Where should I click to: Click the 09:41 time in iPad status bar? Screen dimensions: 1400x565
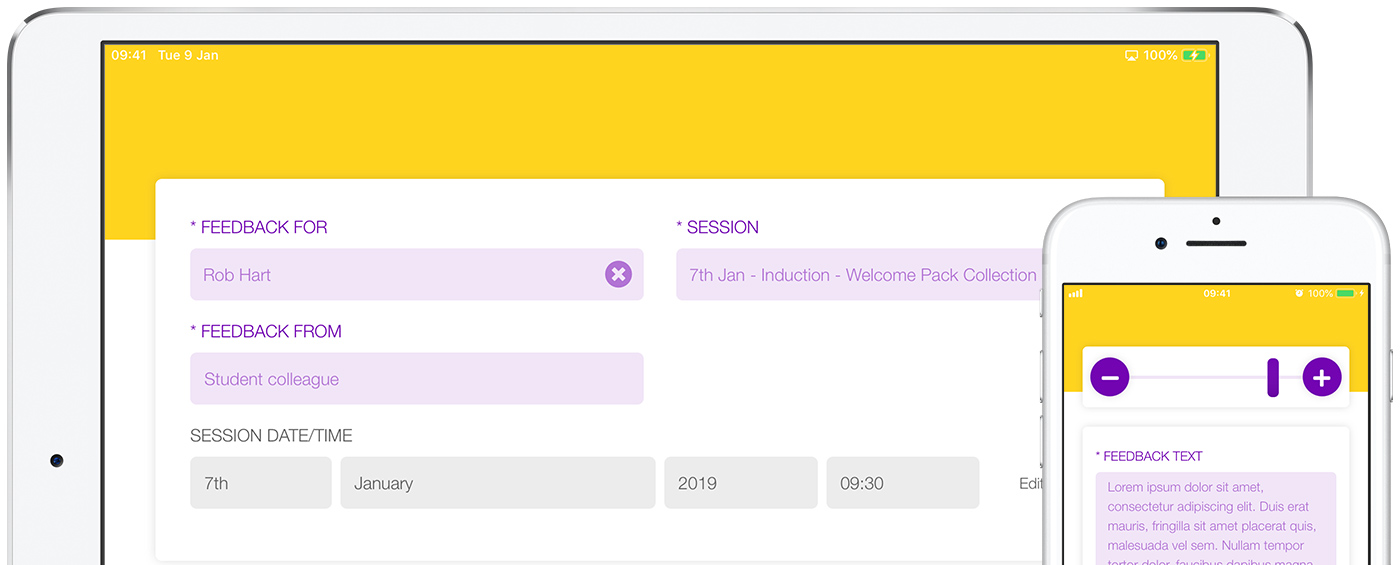(x=129, y=56)
